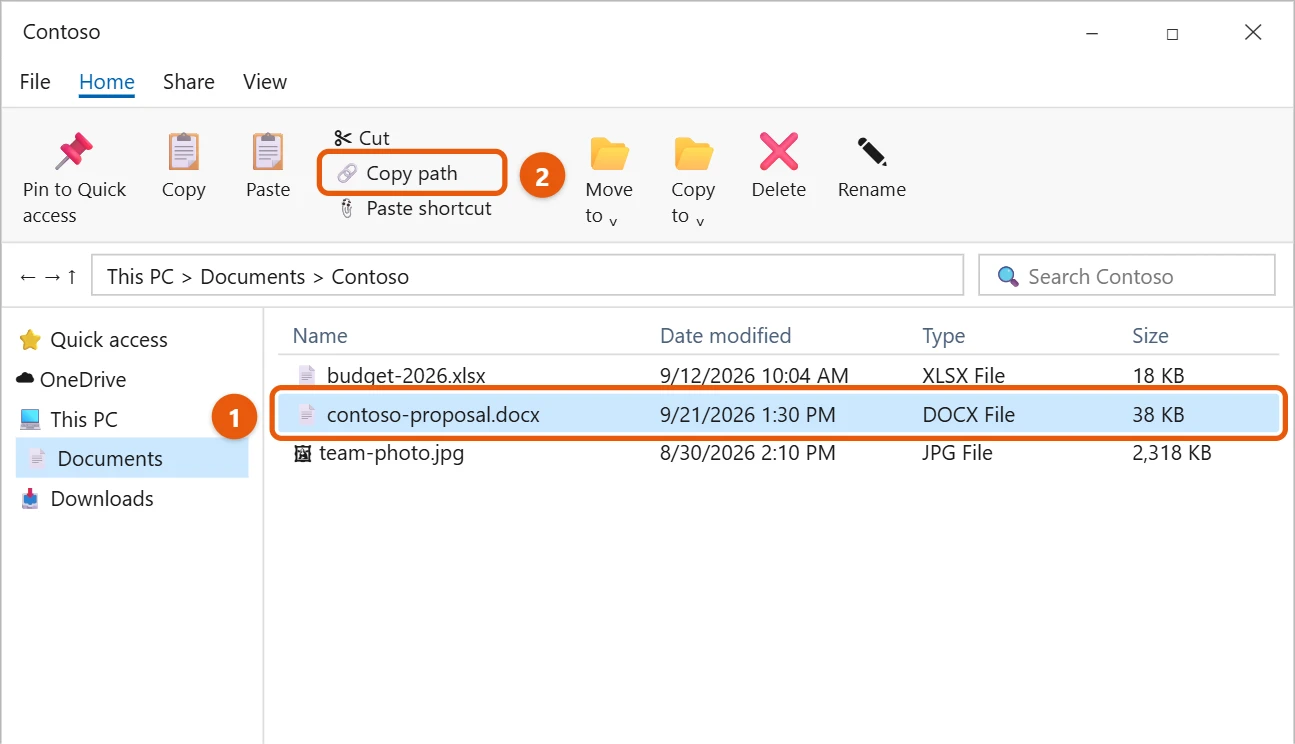
Task: Switch to the Home ribbon tab
Action: click(x=107, y=82)
